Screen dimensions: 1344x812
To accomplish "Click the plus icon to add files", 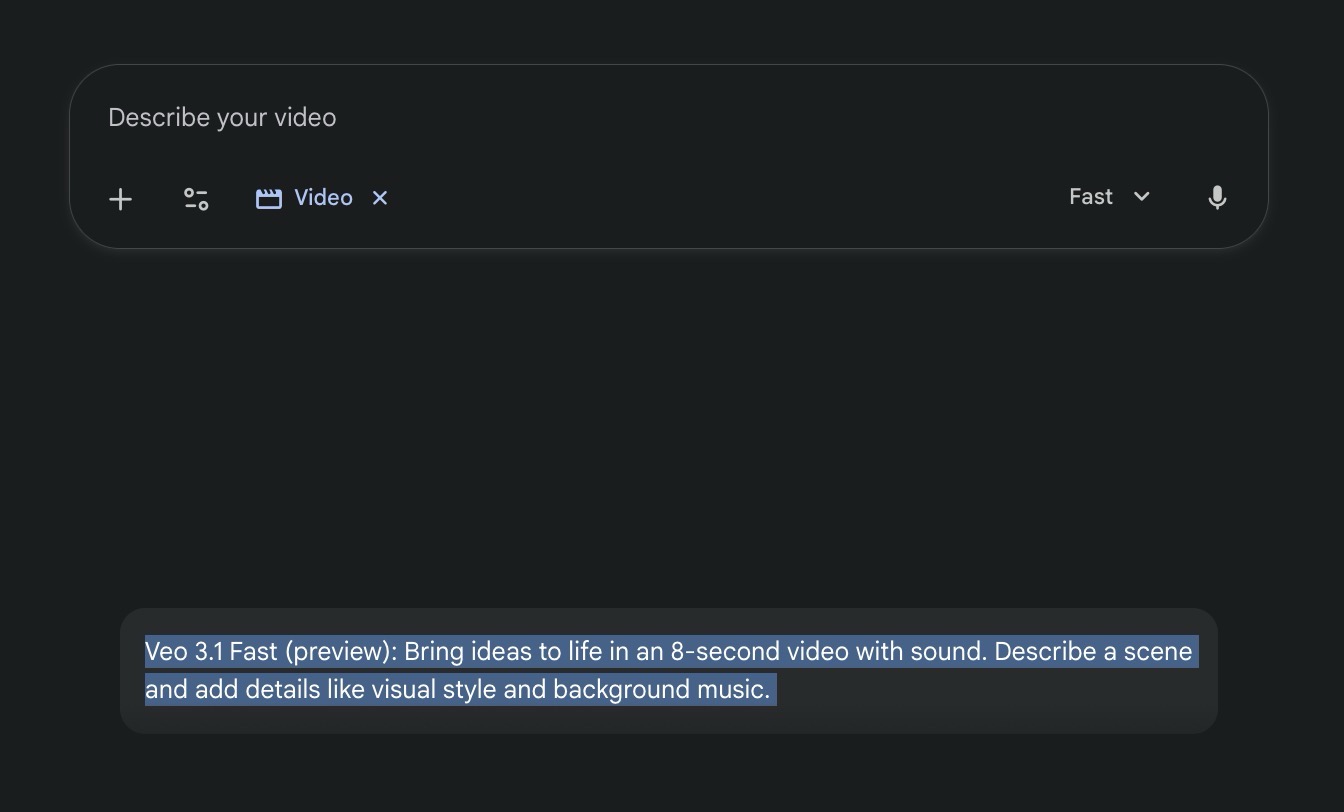I will click(x=120, y=199).
